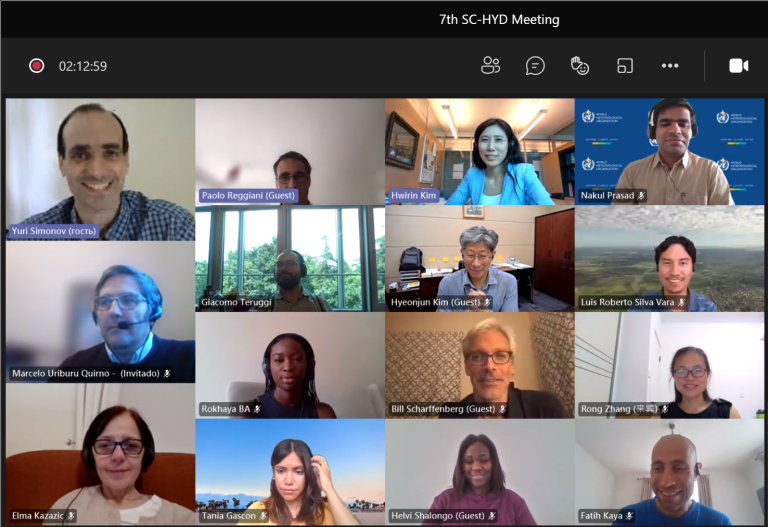Click Marcelo Uriburu Quirno's muted mic icon
Screen dimensions: 768x527
pyautogui.click(x=167, y=373)
